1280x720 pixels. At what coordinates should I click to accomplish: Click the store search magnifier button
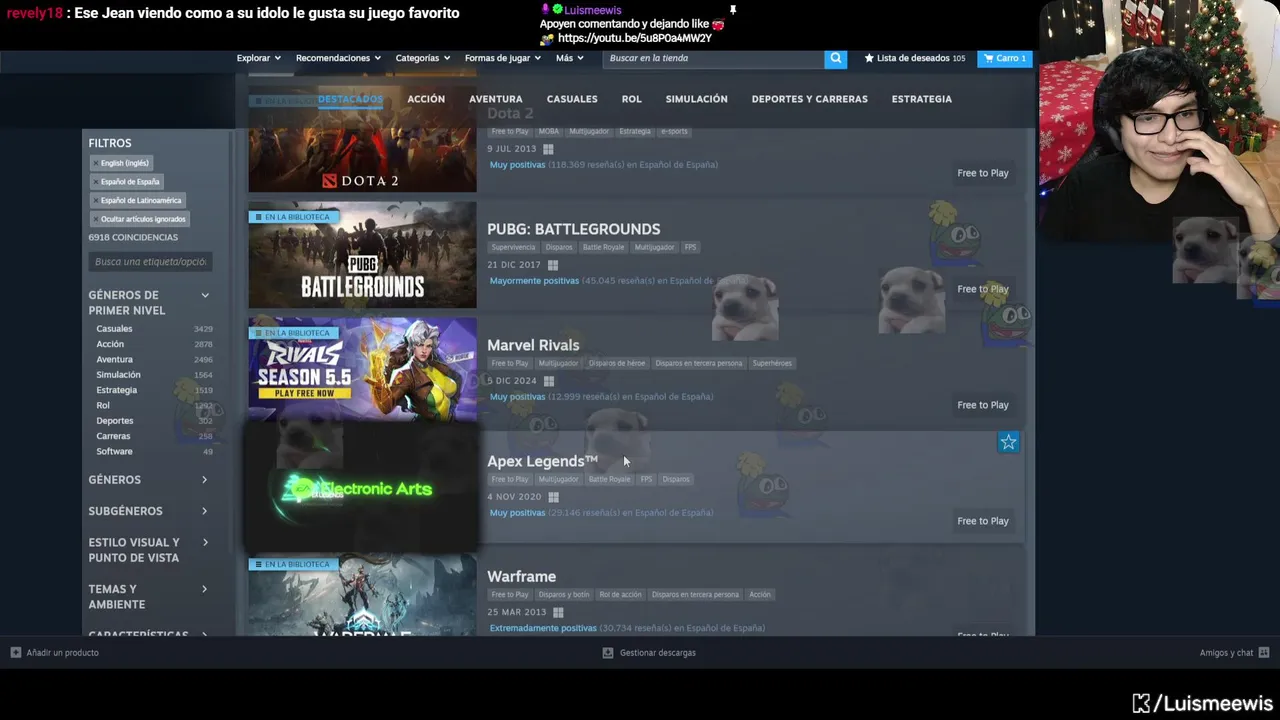(835, 58)
